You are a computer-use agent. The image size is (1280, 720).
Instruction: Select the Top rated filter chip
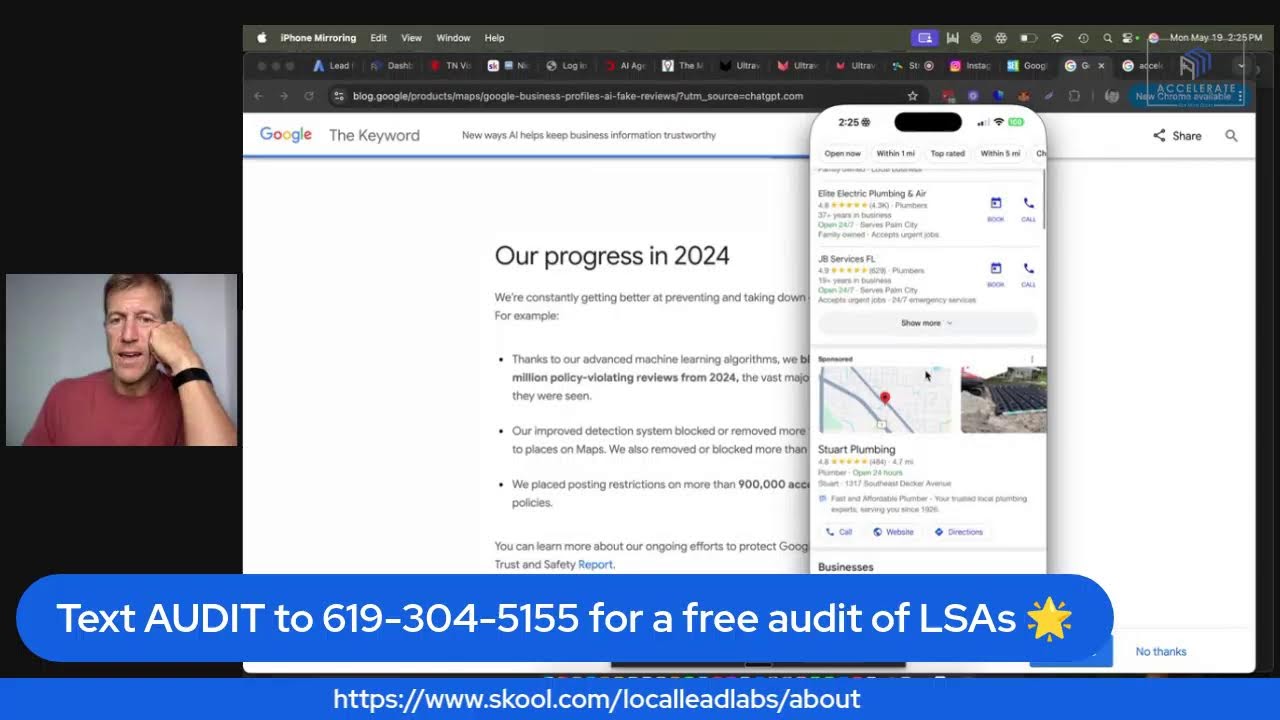coord(947,153)
